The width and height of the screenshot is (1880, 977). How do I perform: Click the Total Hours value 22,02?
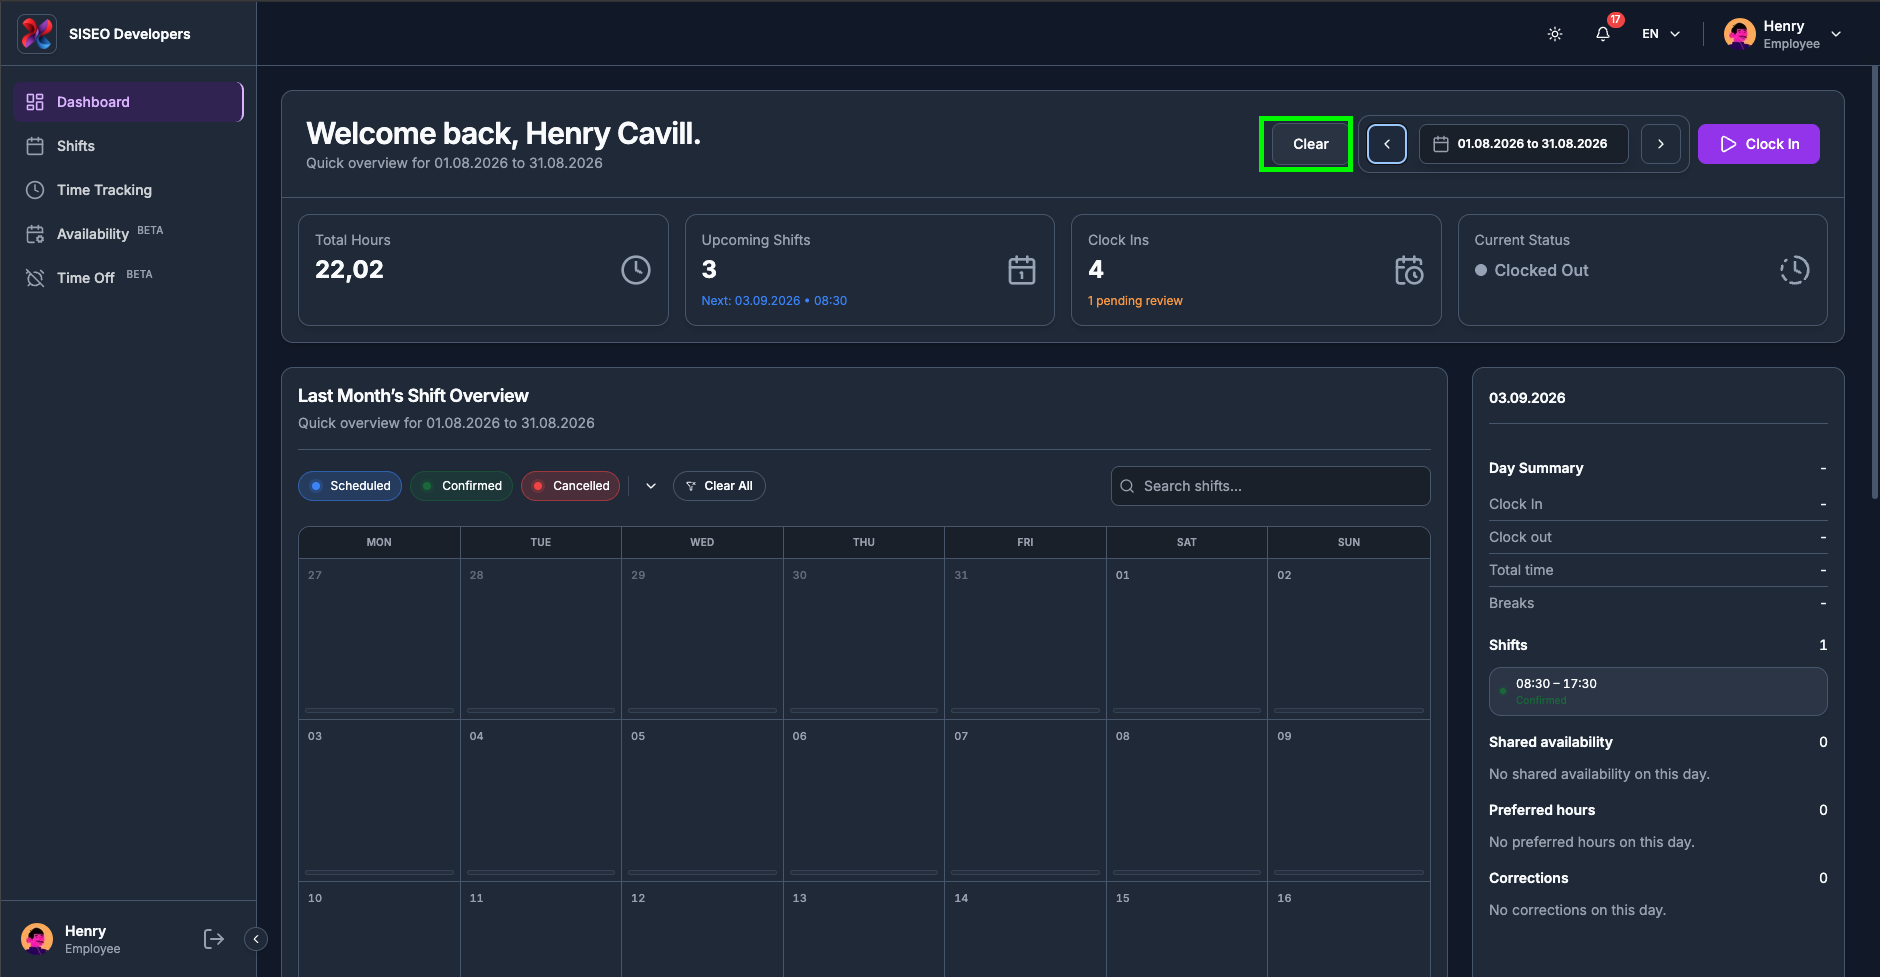point(349,270)
